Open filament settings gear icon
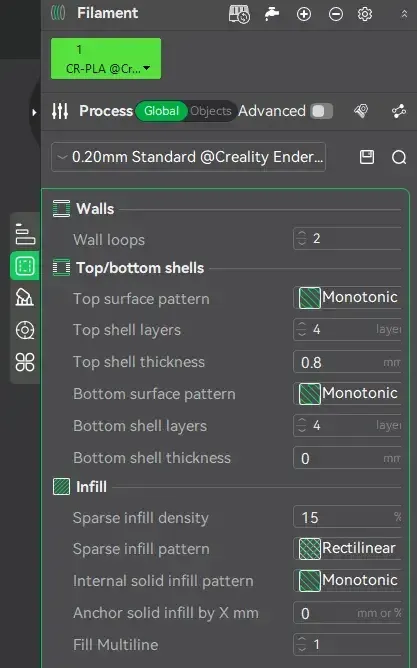 [365, 14]
